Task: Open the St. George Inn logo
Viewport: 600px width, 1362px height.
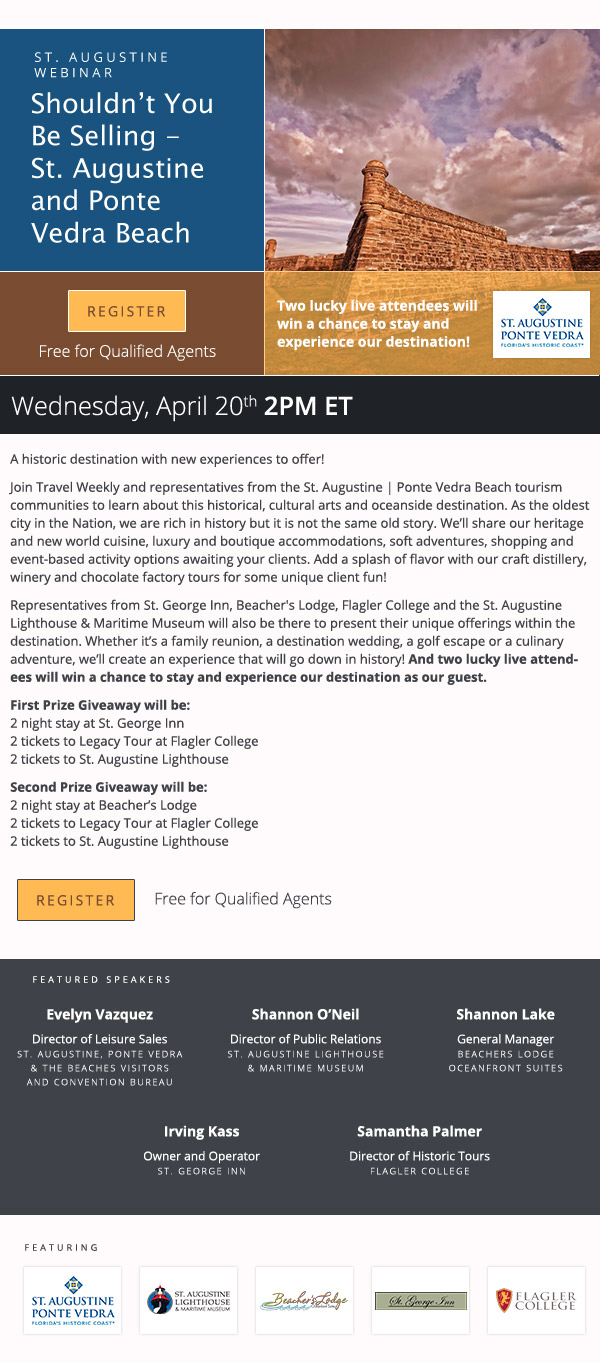Action: [x=421, y=1300]
